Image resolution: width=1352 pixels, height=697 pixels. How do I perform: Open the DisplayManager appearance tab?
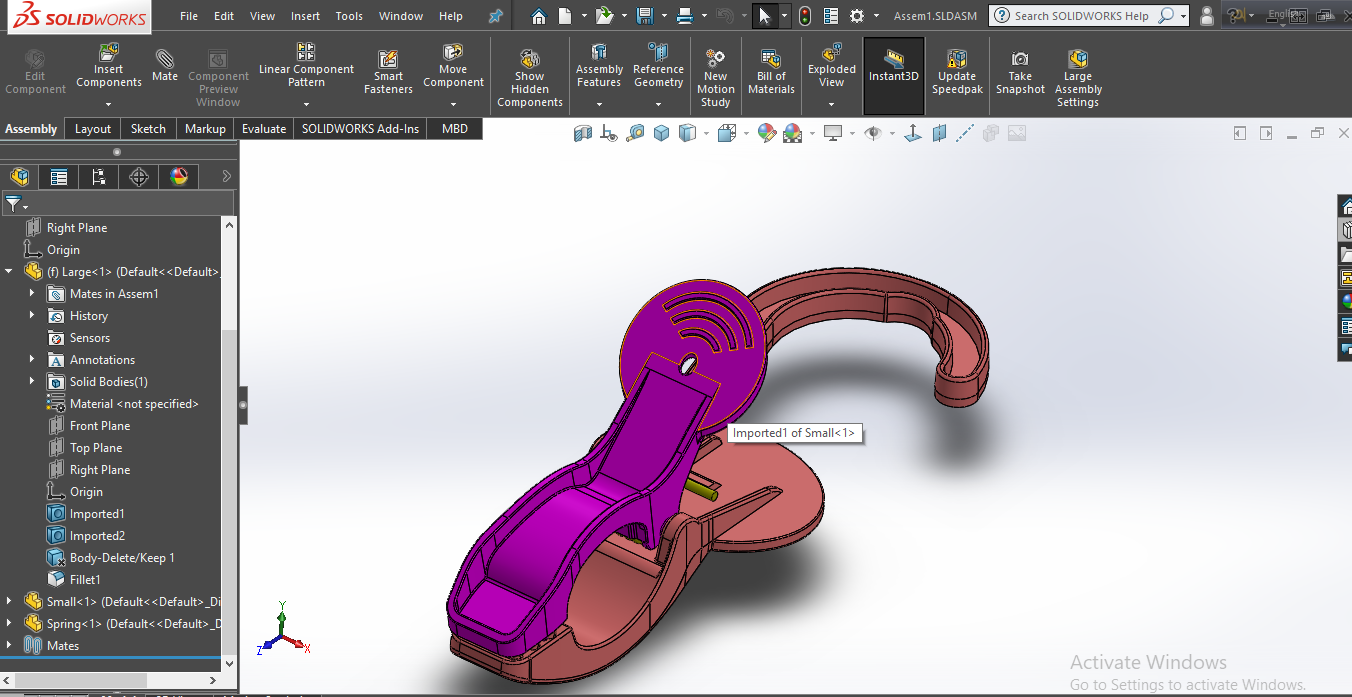(179, 177)
